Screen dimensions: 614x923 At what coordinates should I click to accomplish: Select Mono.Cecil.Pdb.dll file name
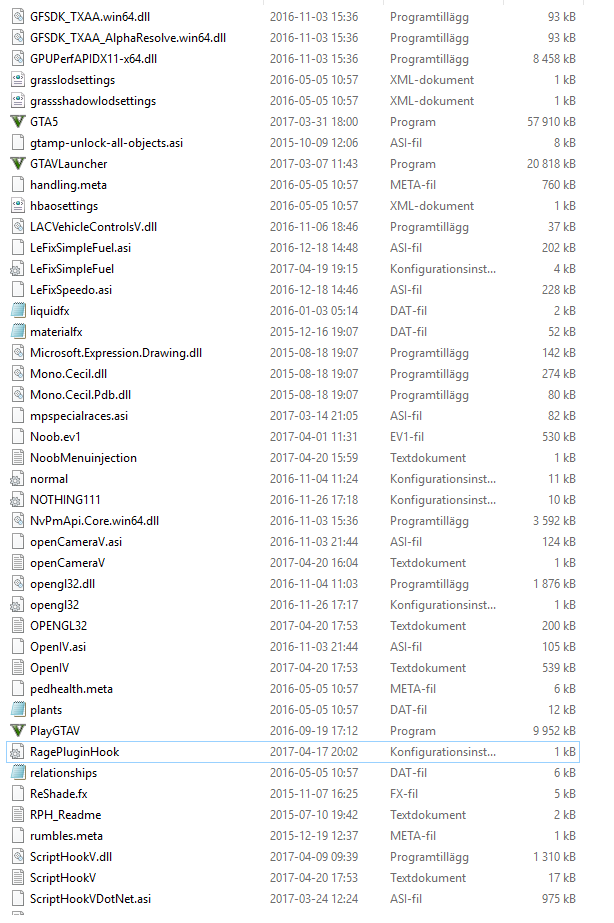tap(80, 394)
